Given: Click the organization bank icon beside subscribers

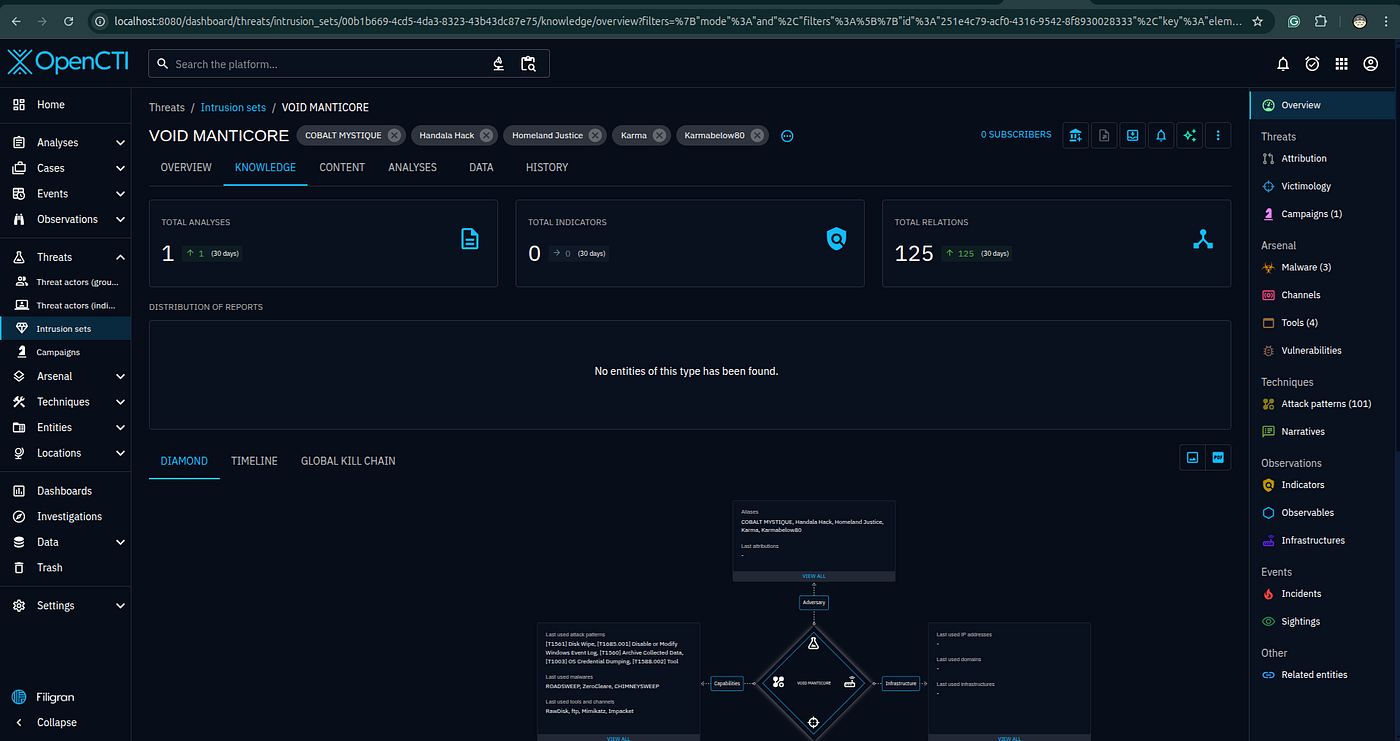Looking at the screenshot, I should click(1075, 135).
